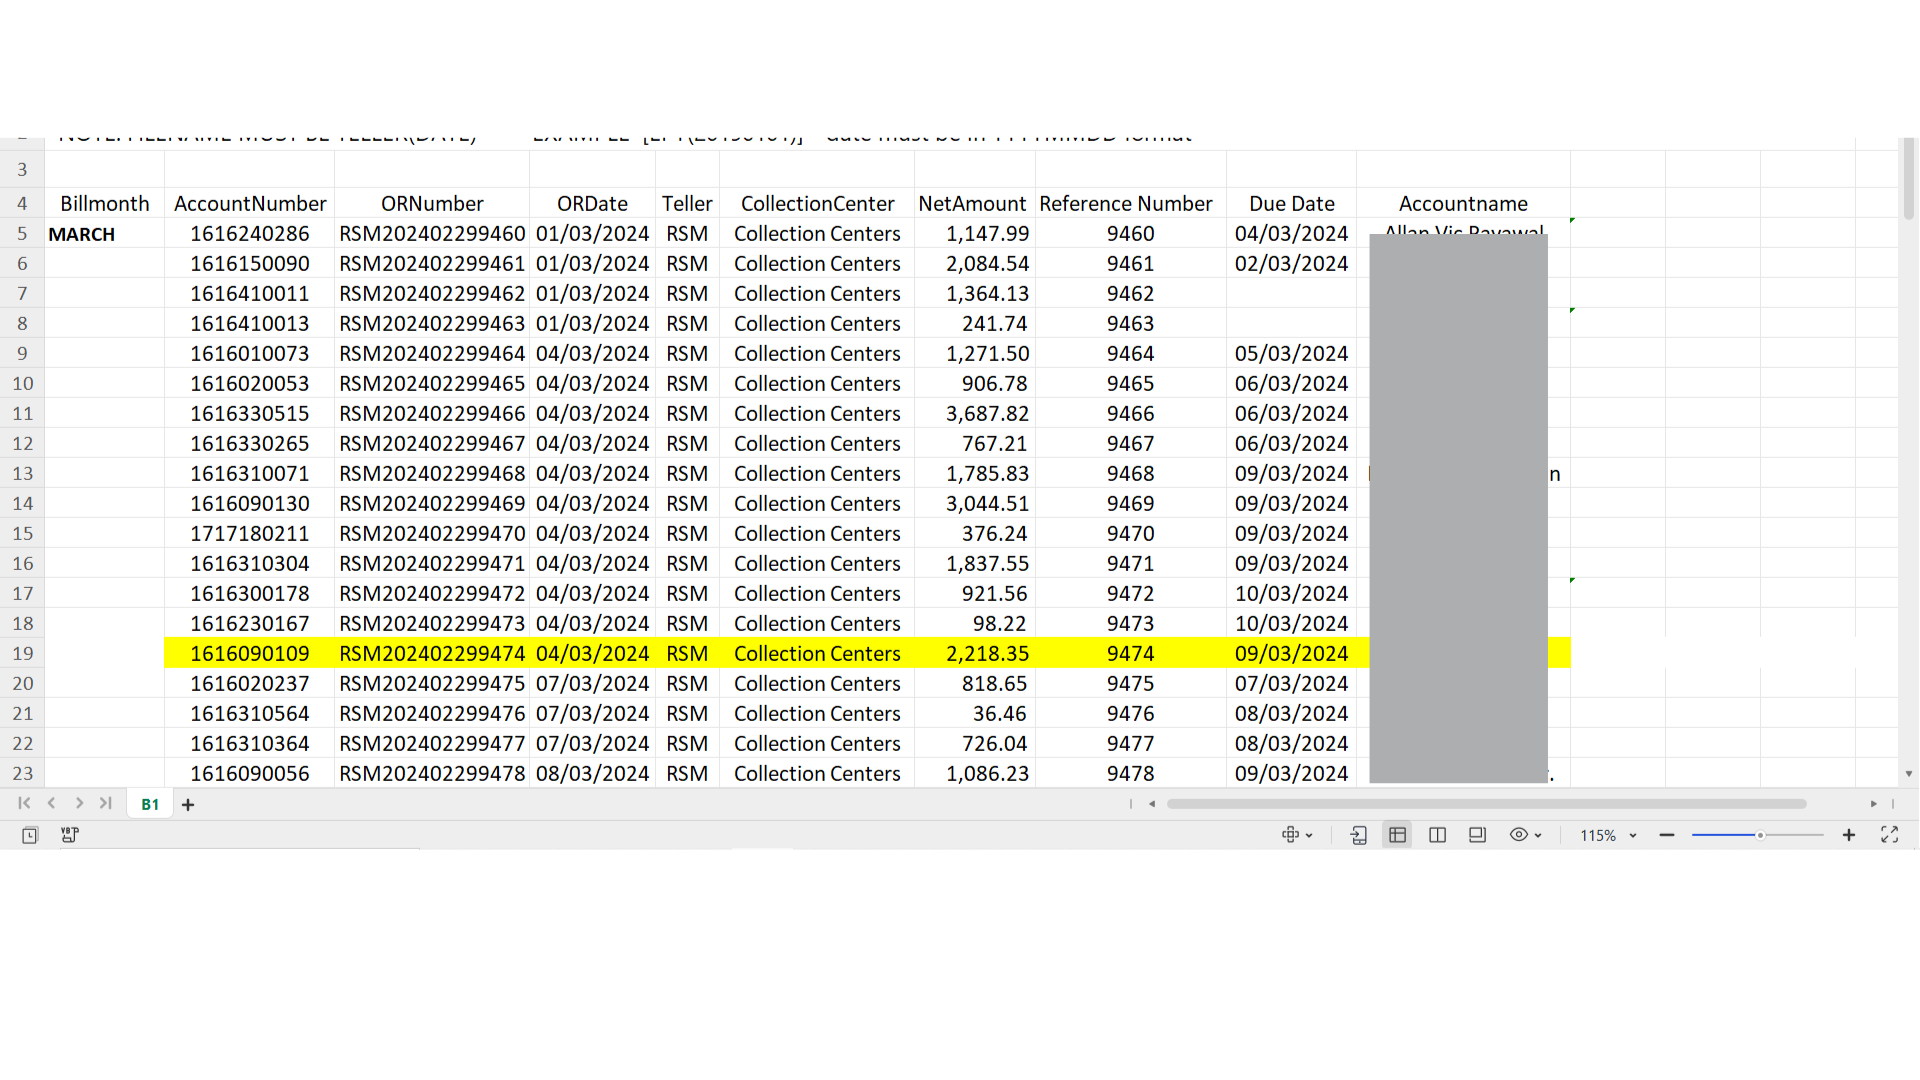Select account number 1616240286
The height and width of the screenshot is (1080, 1920).
click(x=250, y=233)
